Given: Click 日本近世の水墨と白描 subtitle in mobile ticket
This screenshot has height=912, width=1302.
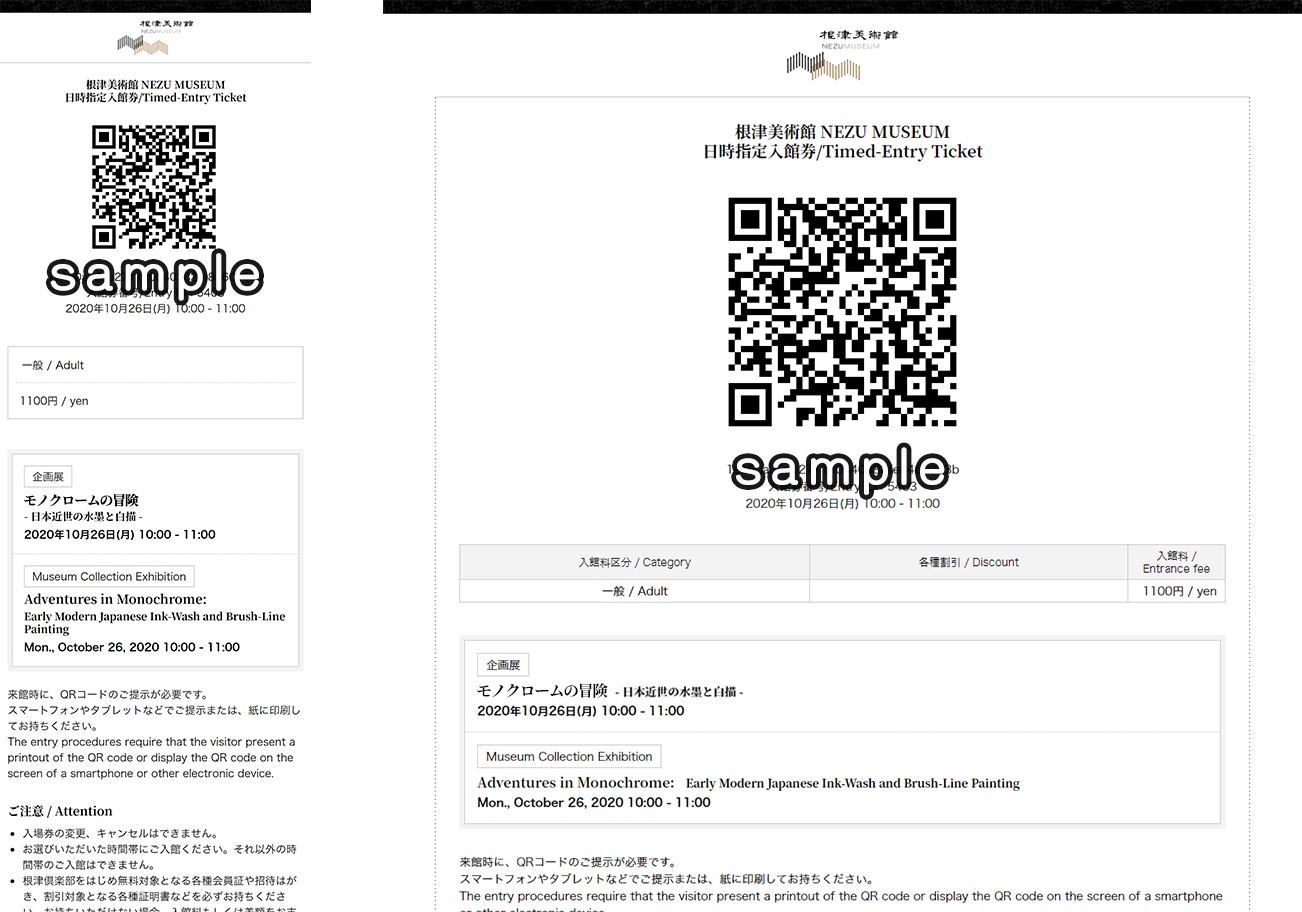Looking at the screenshot, I should [x=84, y=516].
